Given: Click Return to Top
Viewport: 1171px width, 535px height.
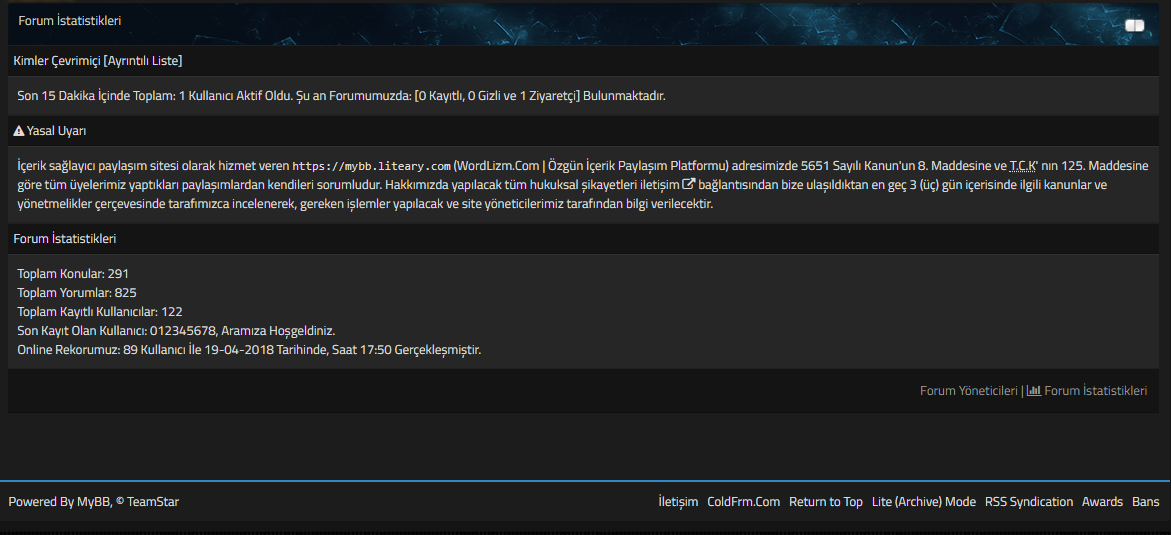Looking at the screenshot, I should [825, 502].
